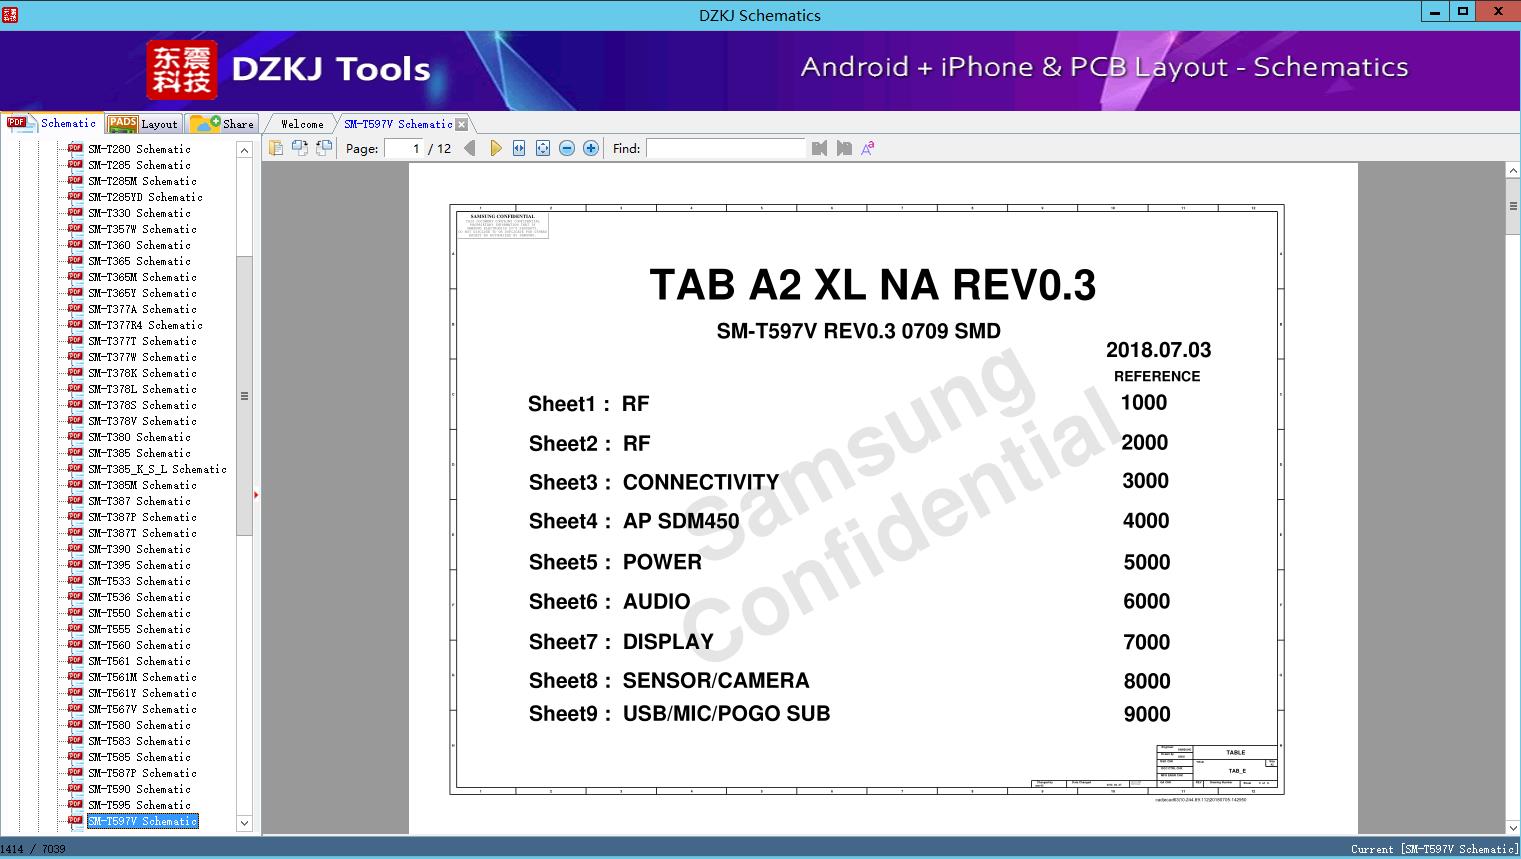Select SM-T385M Schematic
Viewport: 1521px width, 859px height.
pyautogui.click(x=142, y=485)
